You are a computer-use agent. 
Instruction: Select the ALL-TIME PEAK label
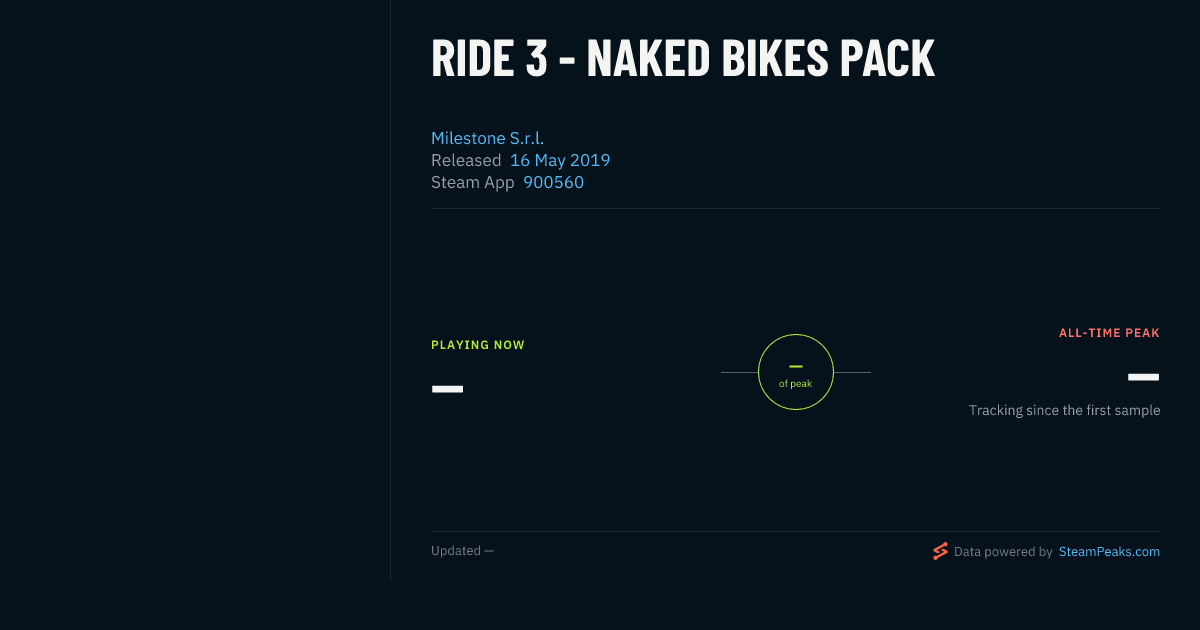pos(1109,333)
